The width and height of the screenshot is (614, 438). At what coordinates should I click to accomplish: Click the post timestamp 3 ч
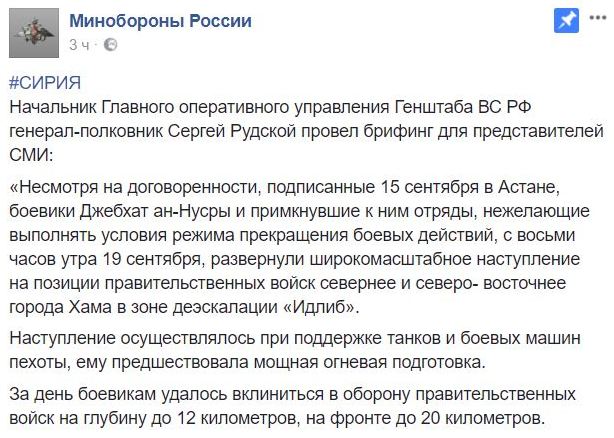pyautogui.click(x=79, y=45)
